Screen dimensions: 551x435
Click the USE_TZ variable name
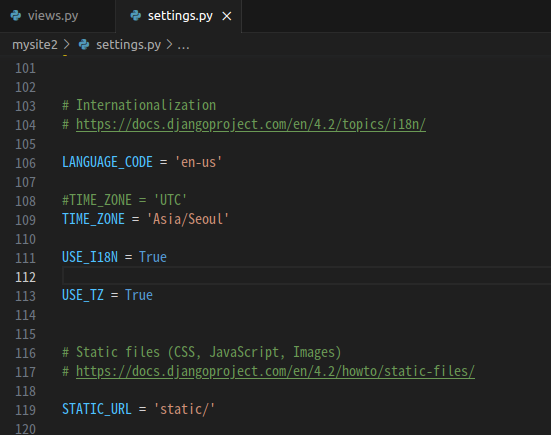83,295
